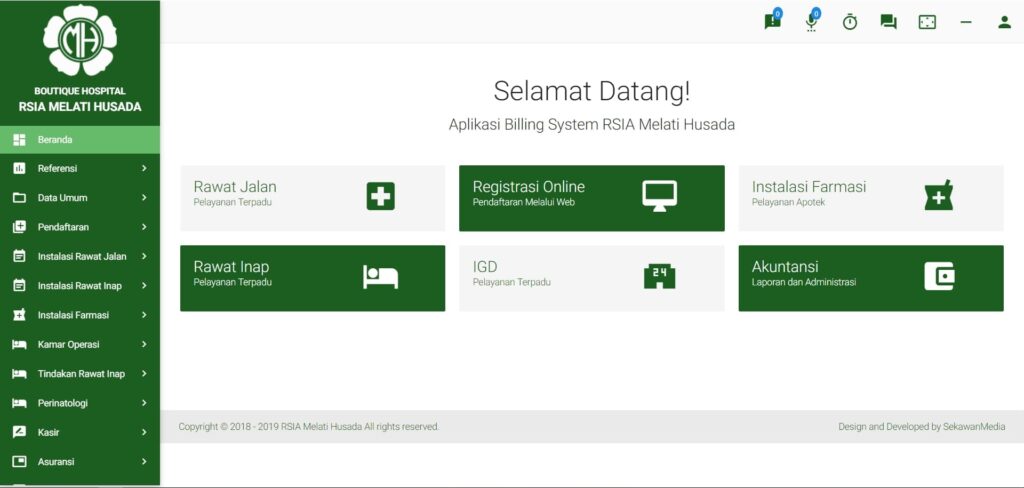Expand the Pendaftaran chevron
Viewport: 1024px width, 488px height.
[x=144, y=227]
